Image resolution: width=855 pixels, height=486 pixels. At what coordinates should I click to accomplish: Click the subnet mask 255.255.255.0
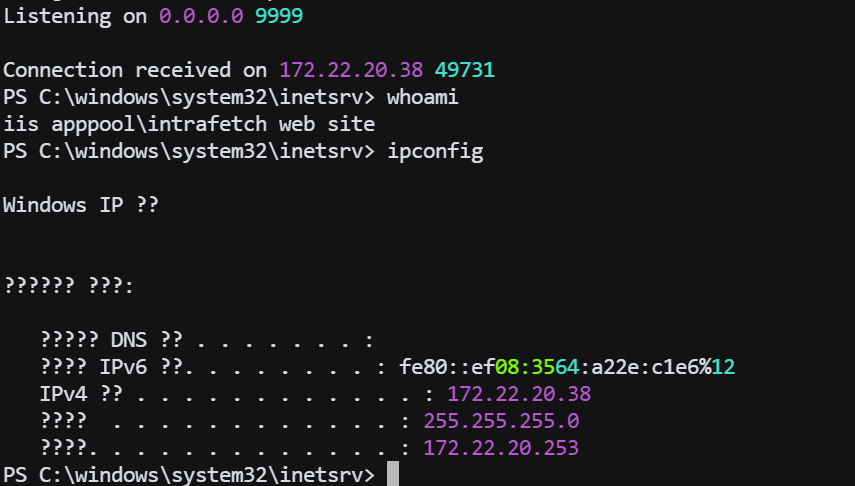[501, 421]
